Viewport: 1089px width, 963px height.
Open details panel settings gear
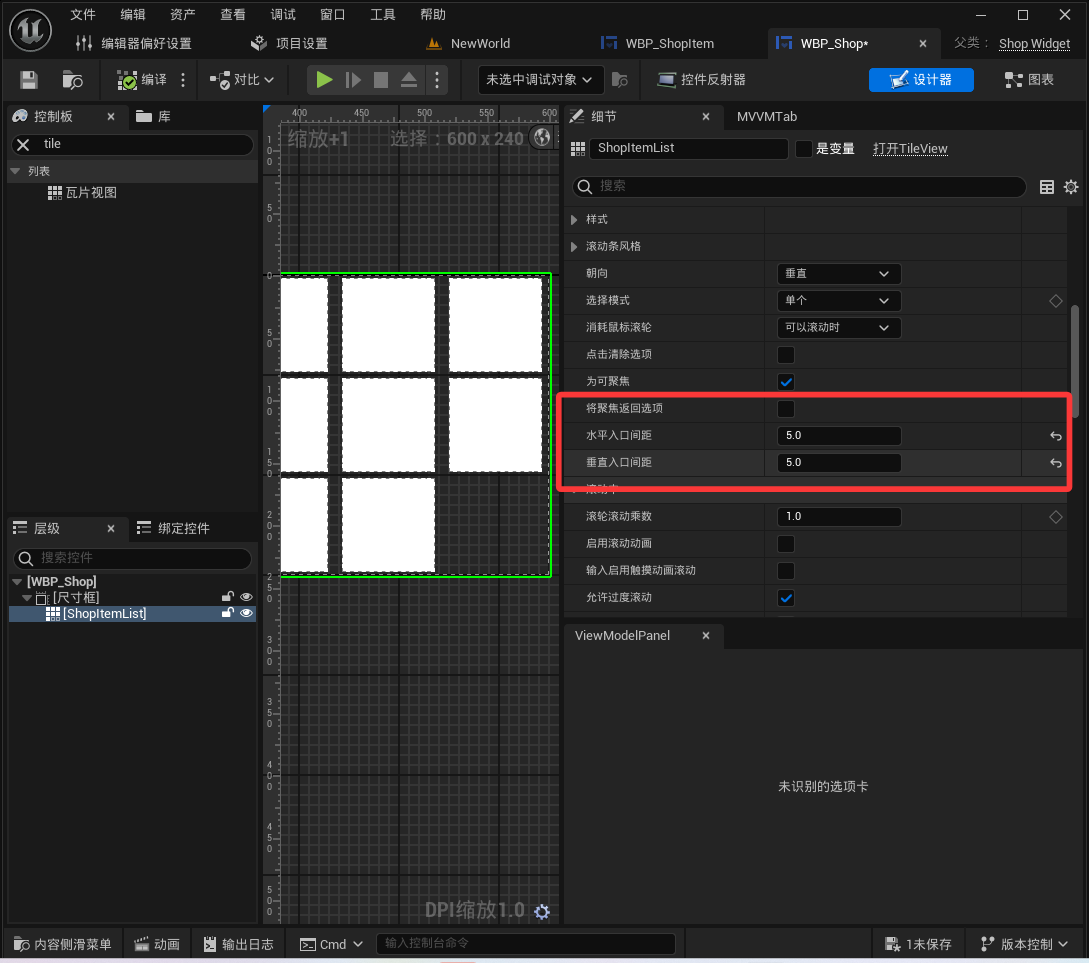[x=1071, y=187]
